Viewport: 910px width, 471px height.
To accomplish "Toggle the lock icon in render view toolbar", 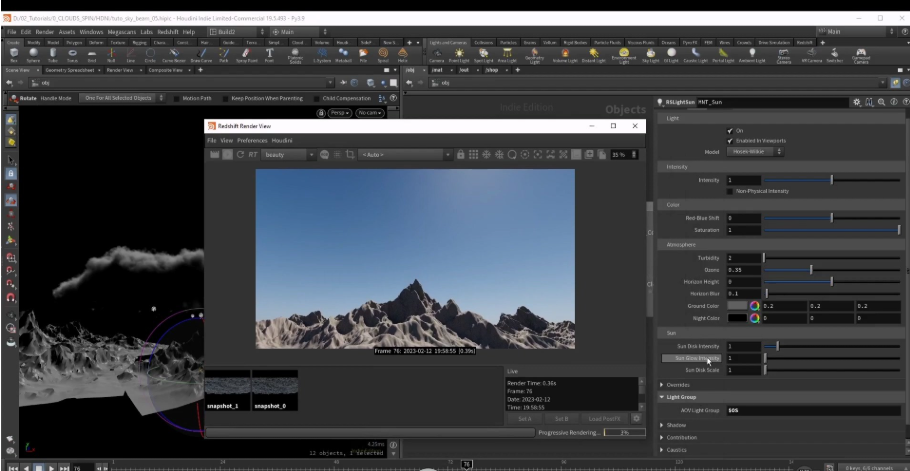I will [460, 155].
